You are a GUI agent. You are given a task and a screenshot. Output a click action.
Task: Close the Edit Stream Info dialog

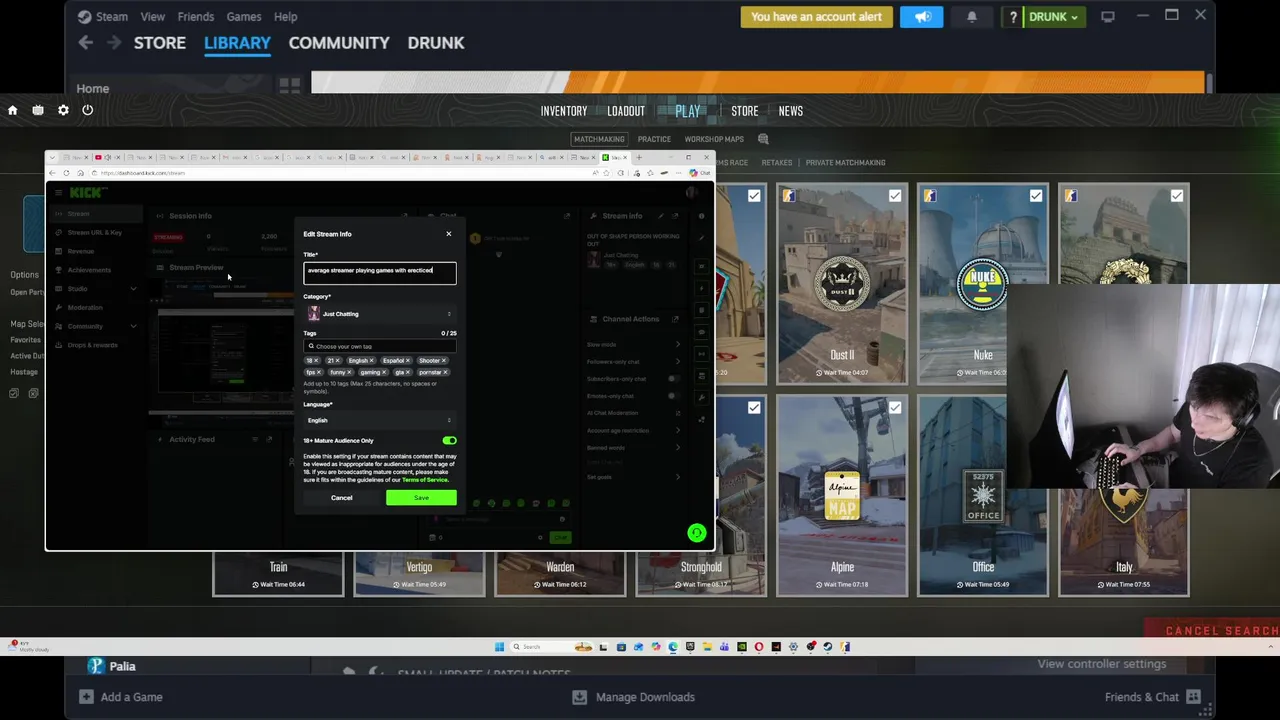point(448,234)
